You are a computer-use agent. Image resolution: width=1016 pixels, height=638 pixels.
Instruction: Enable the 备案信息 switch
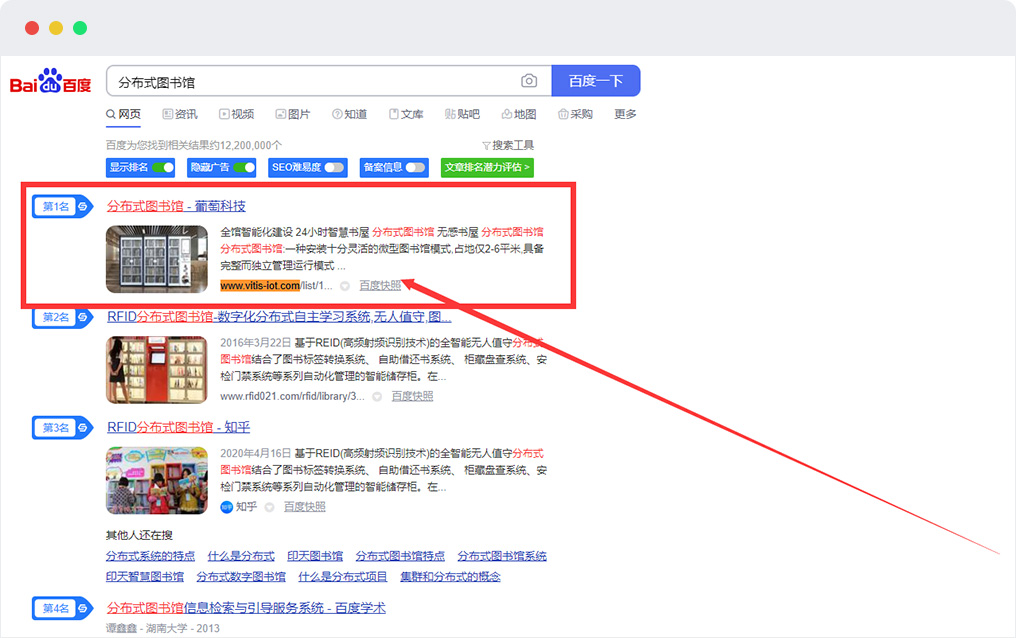415,168
